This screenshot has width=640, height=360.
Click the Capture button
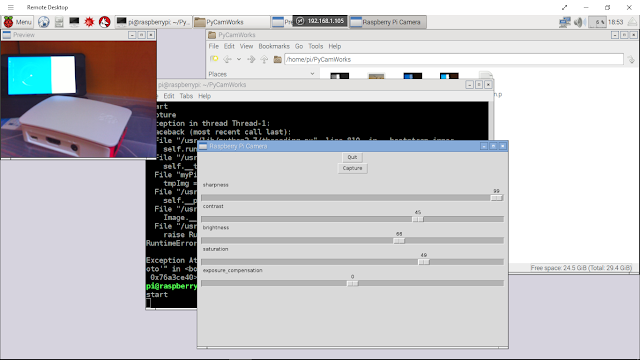[x=352, y=168]
